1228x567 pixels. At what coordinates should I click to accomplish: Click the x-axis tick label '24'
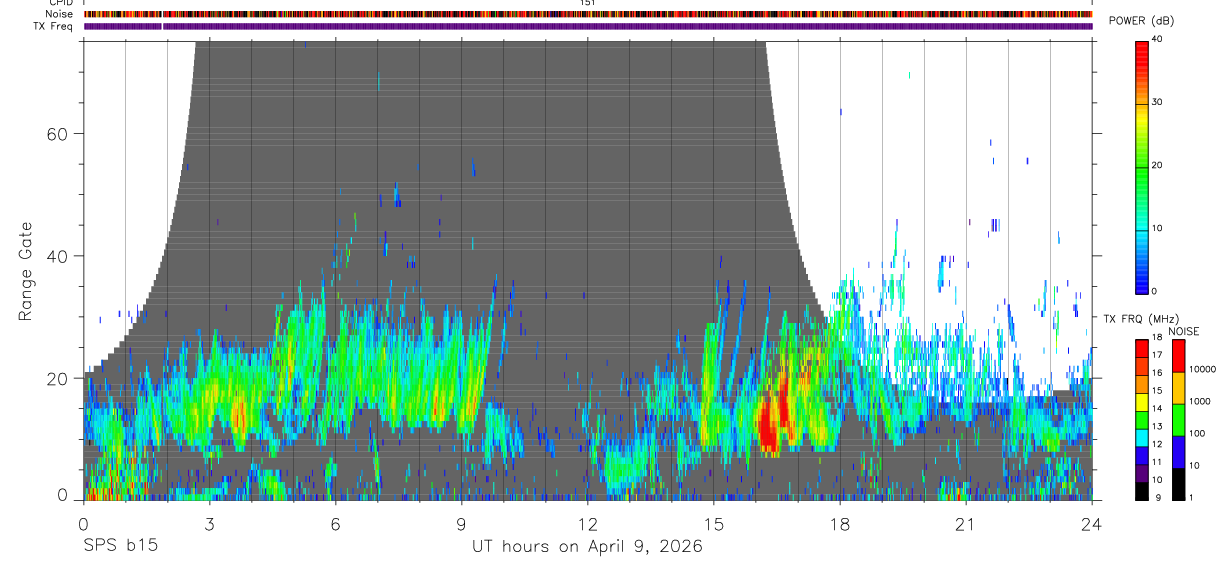point(1092,523)
